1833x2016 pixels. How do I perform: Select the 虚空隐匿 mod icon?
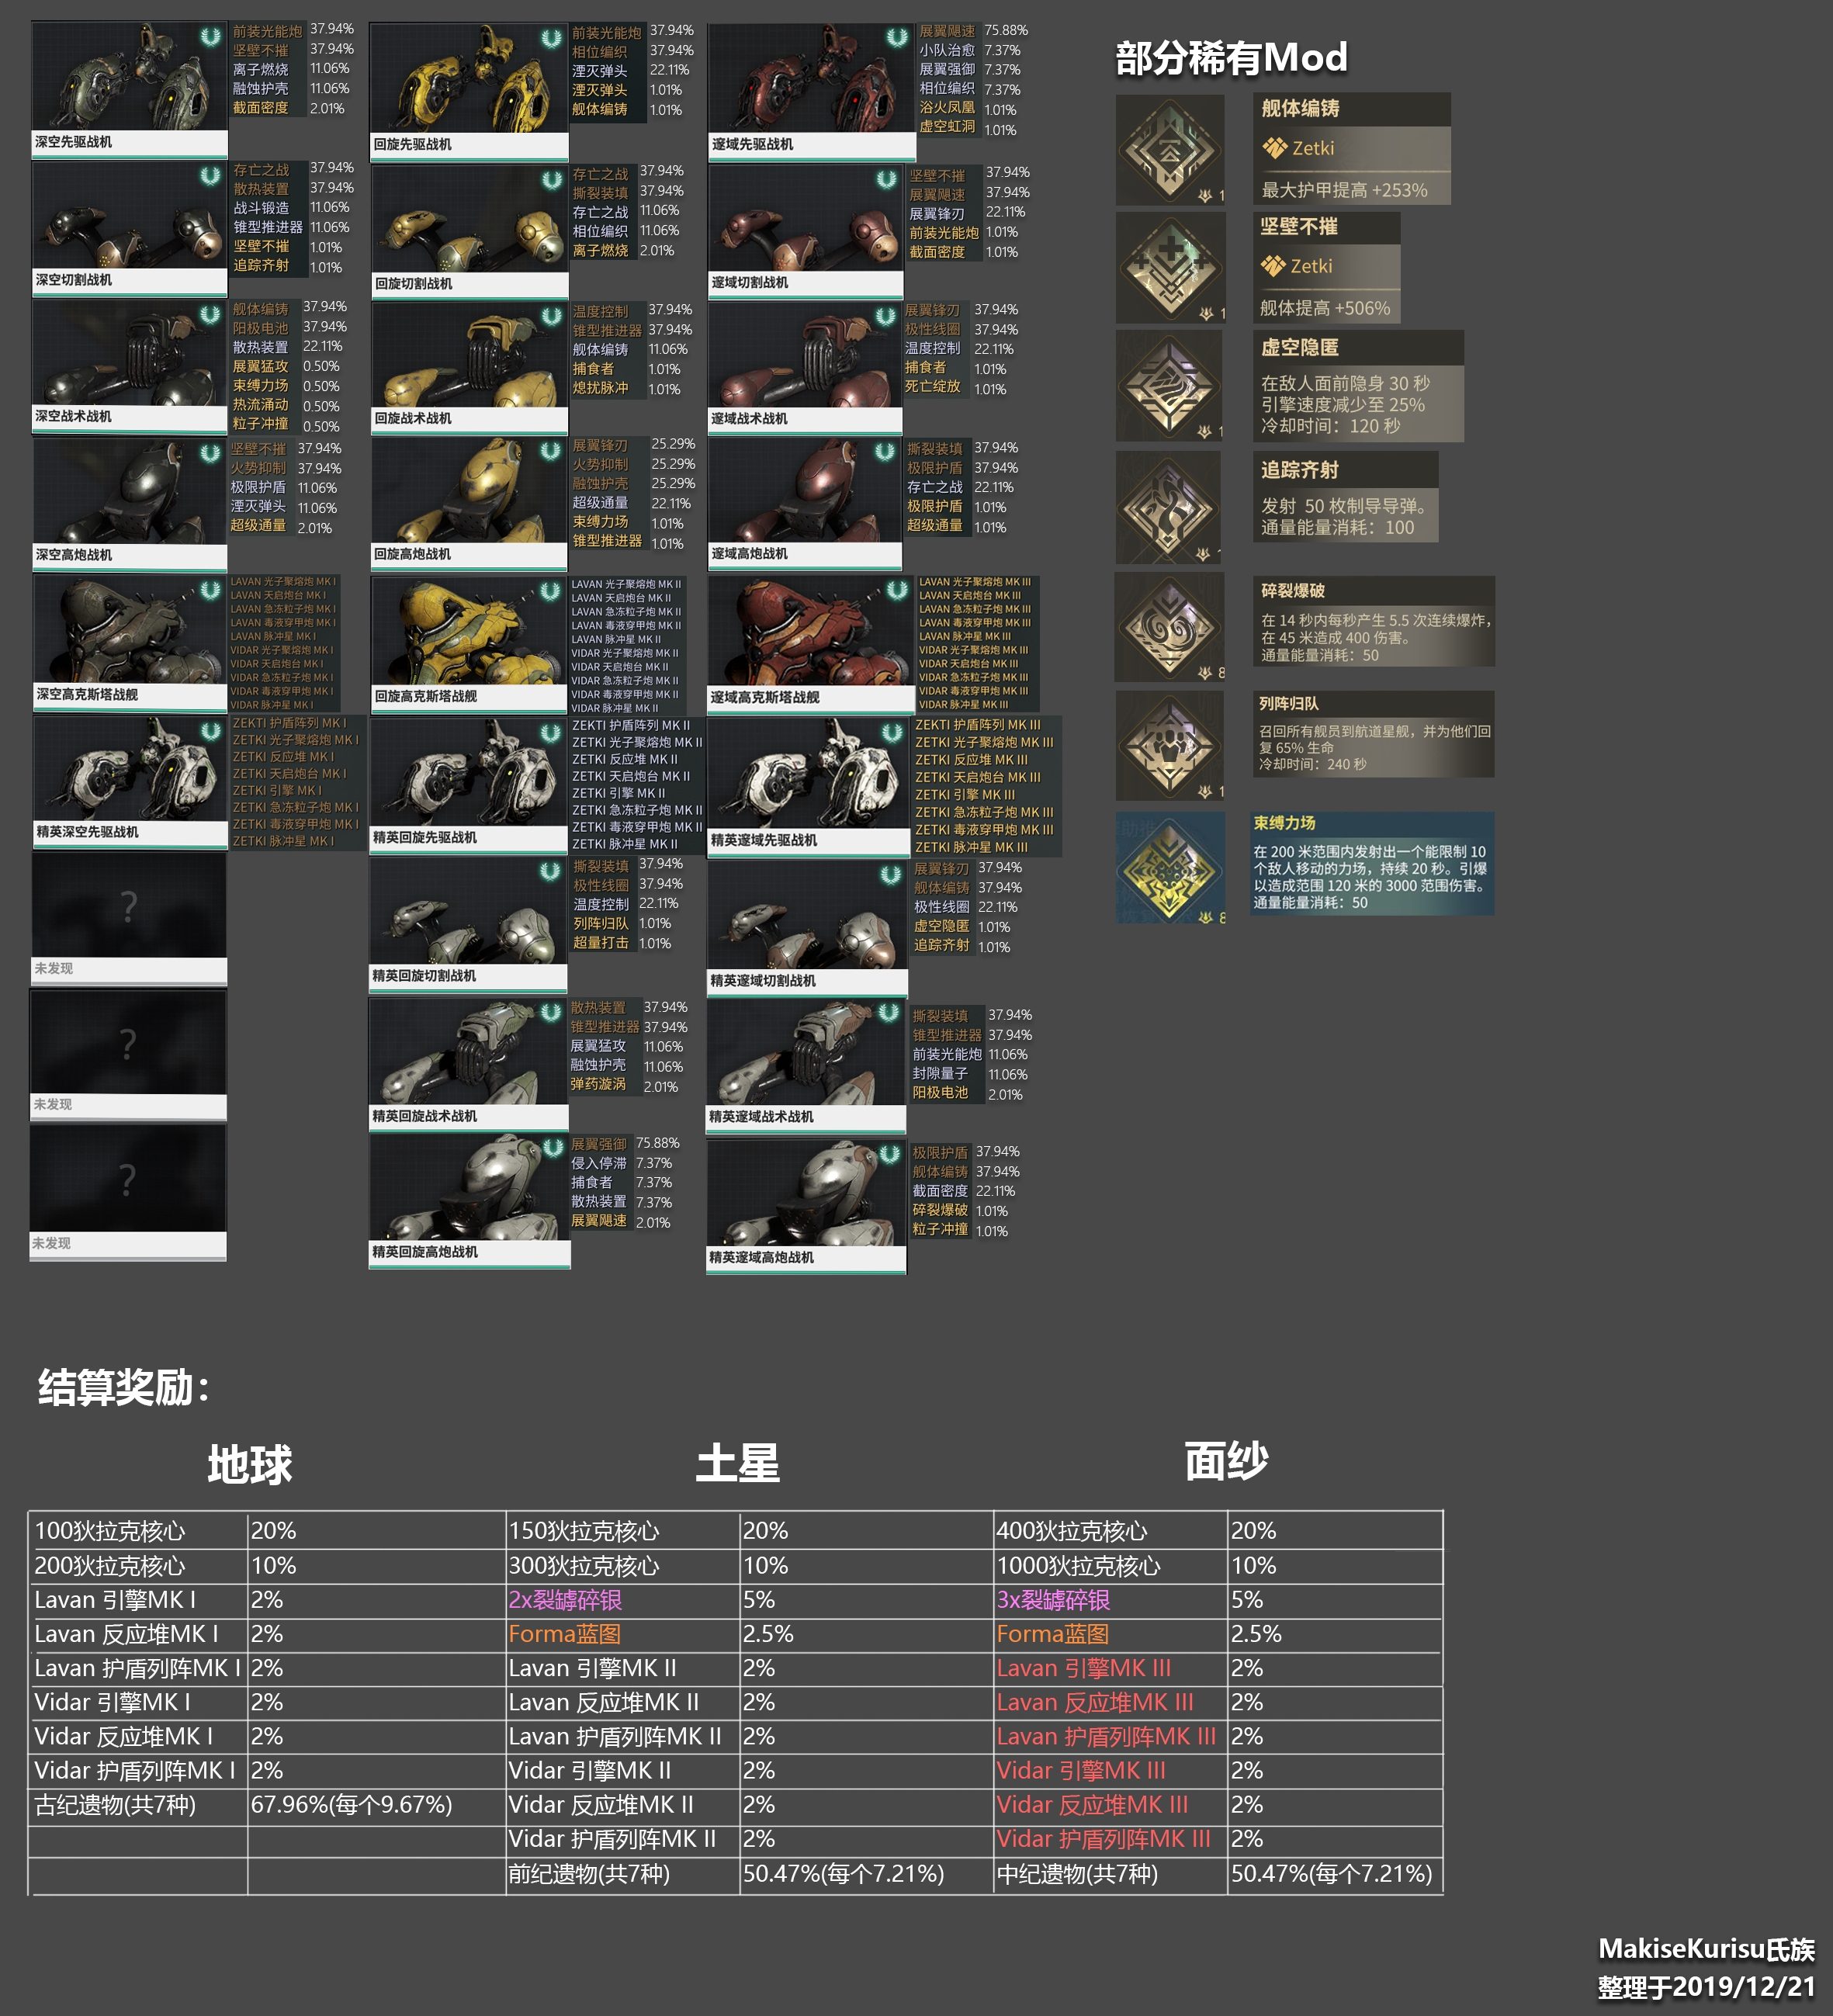coord(1169,386)
